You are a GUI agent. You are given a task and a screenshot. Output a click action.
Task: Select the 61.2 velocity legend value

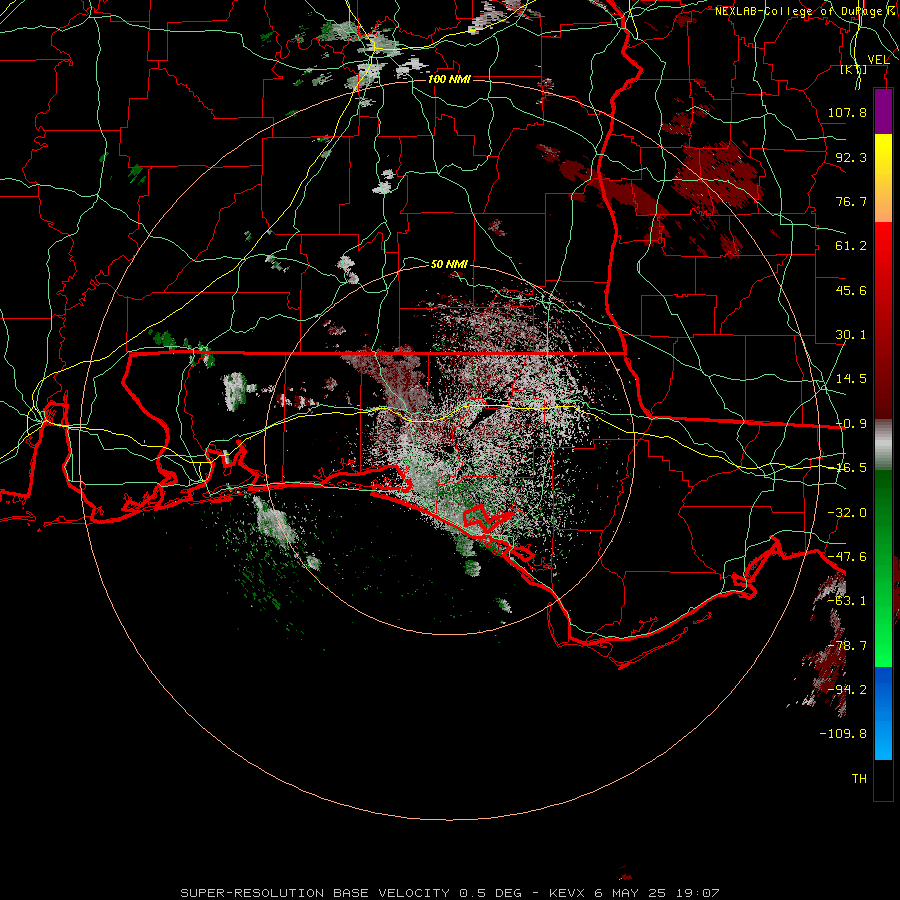click(x=851, y=246)
